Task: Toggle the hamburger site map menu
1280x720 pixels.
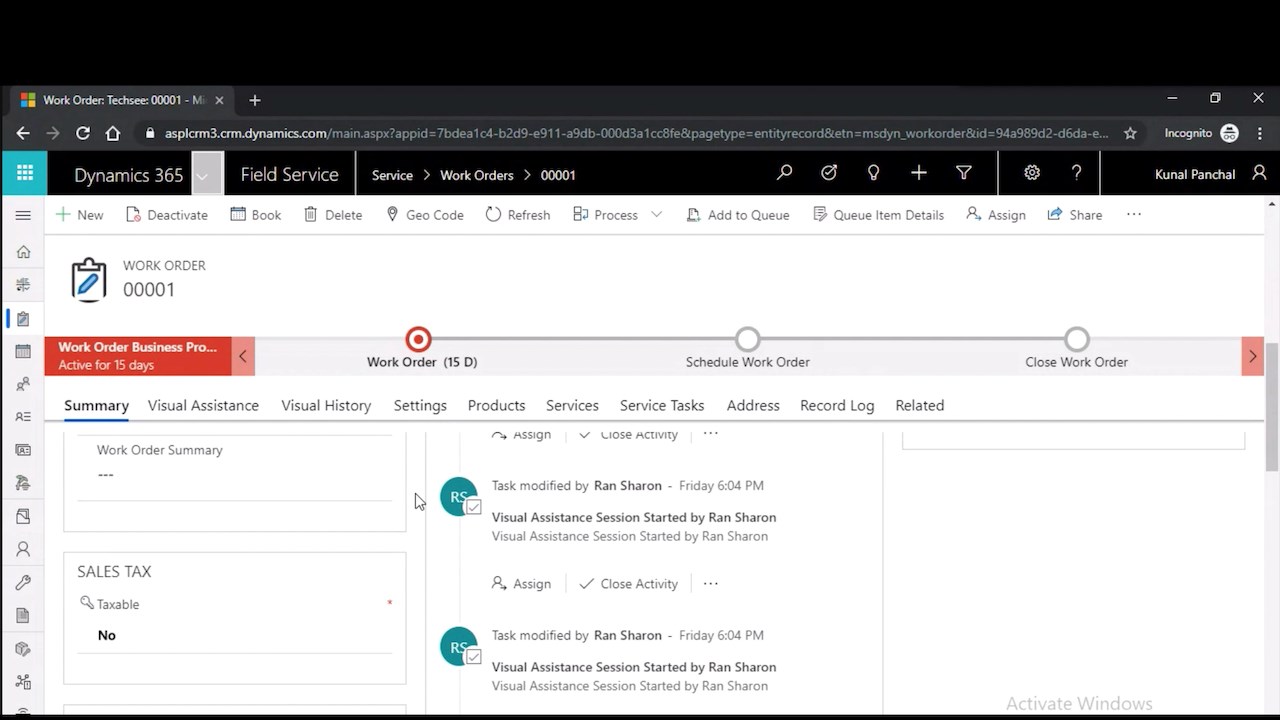Action: (23, 215)
